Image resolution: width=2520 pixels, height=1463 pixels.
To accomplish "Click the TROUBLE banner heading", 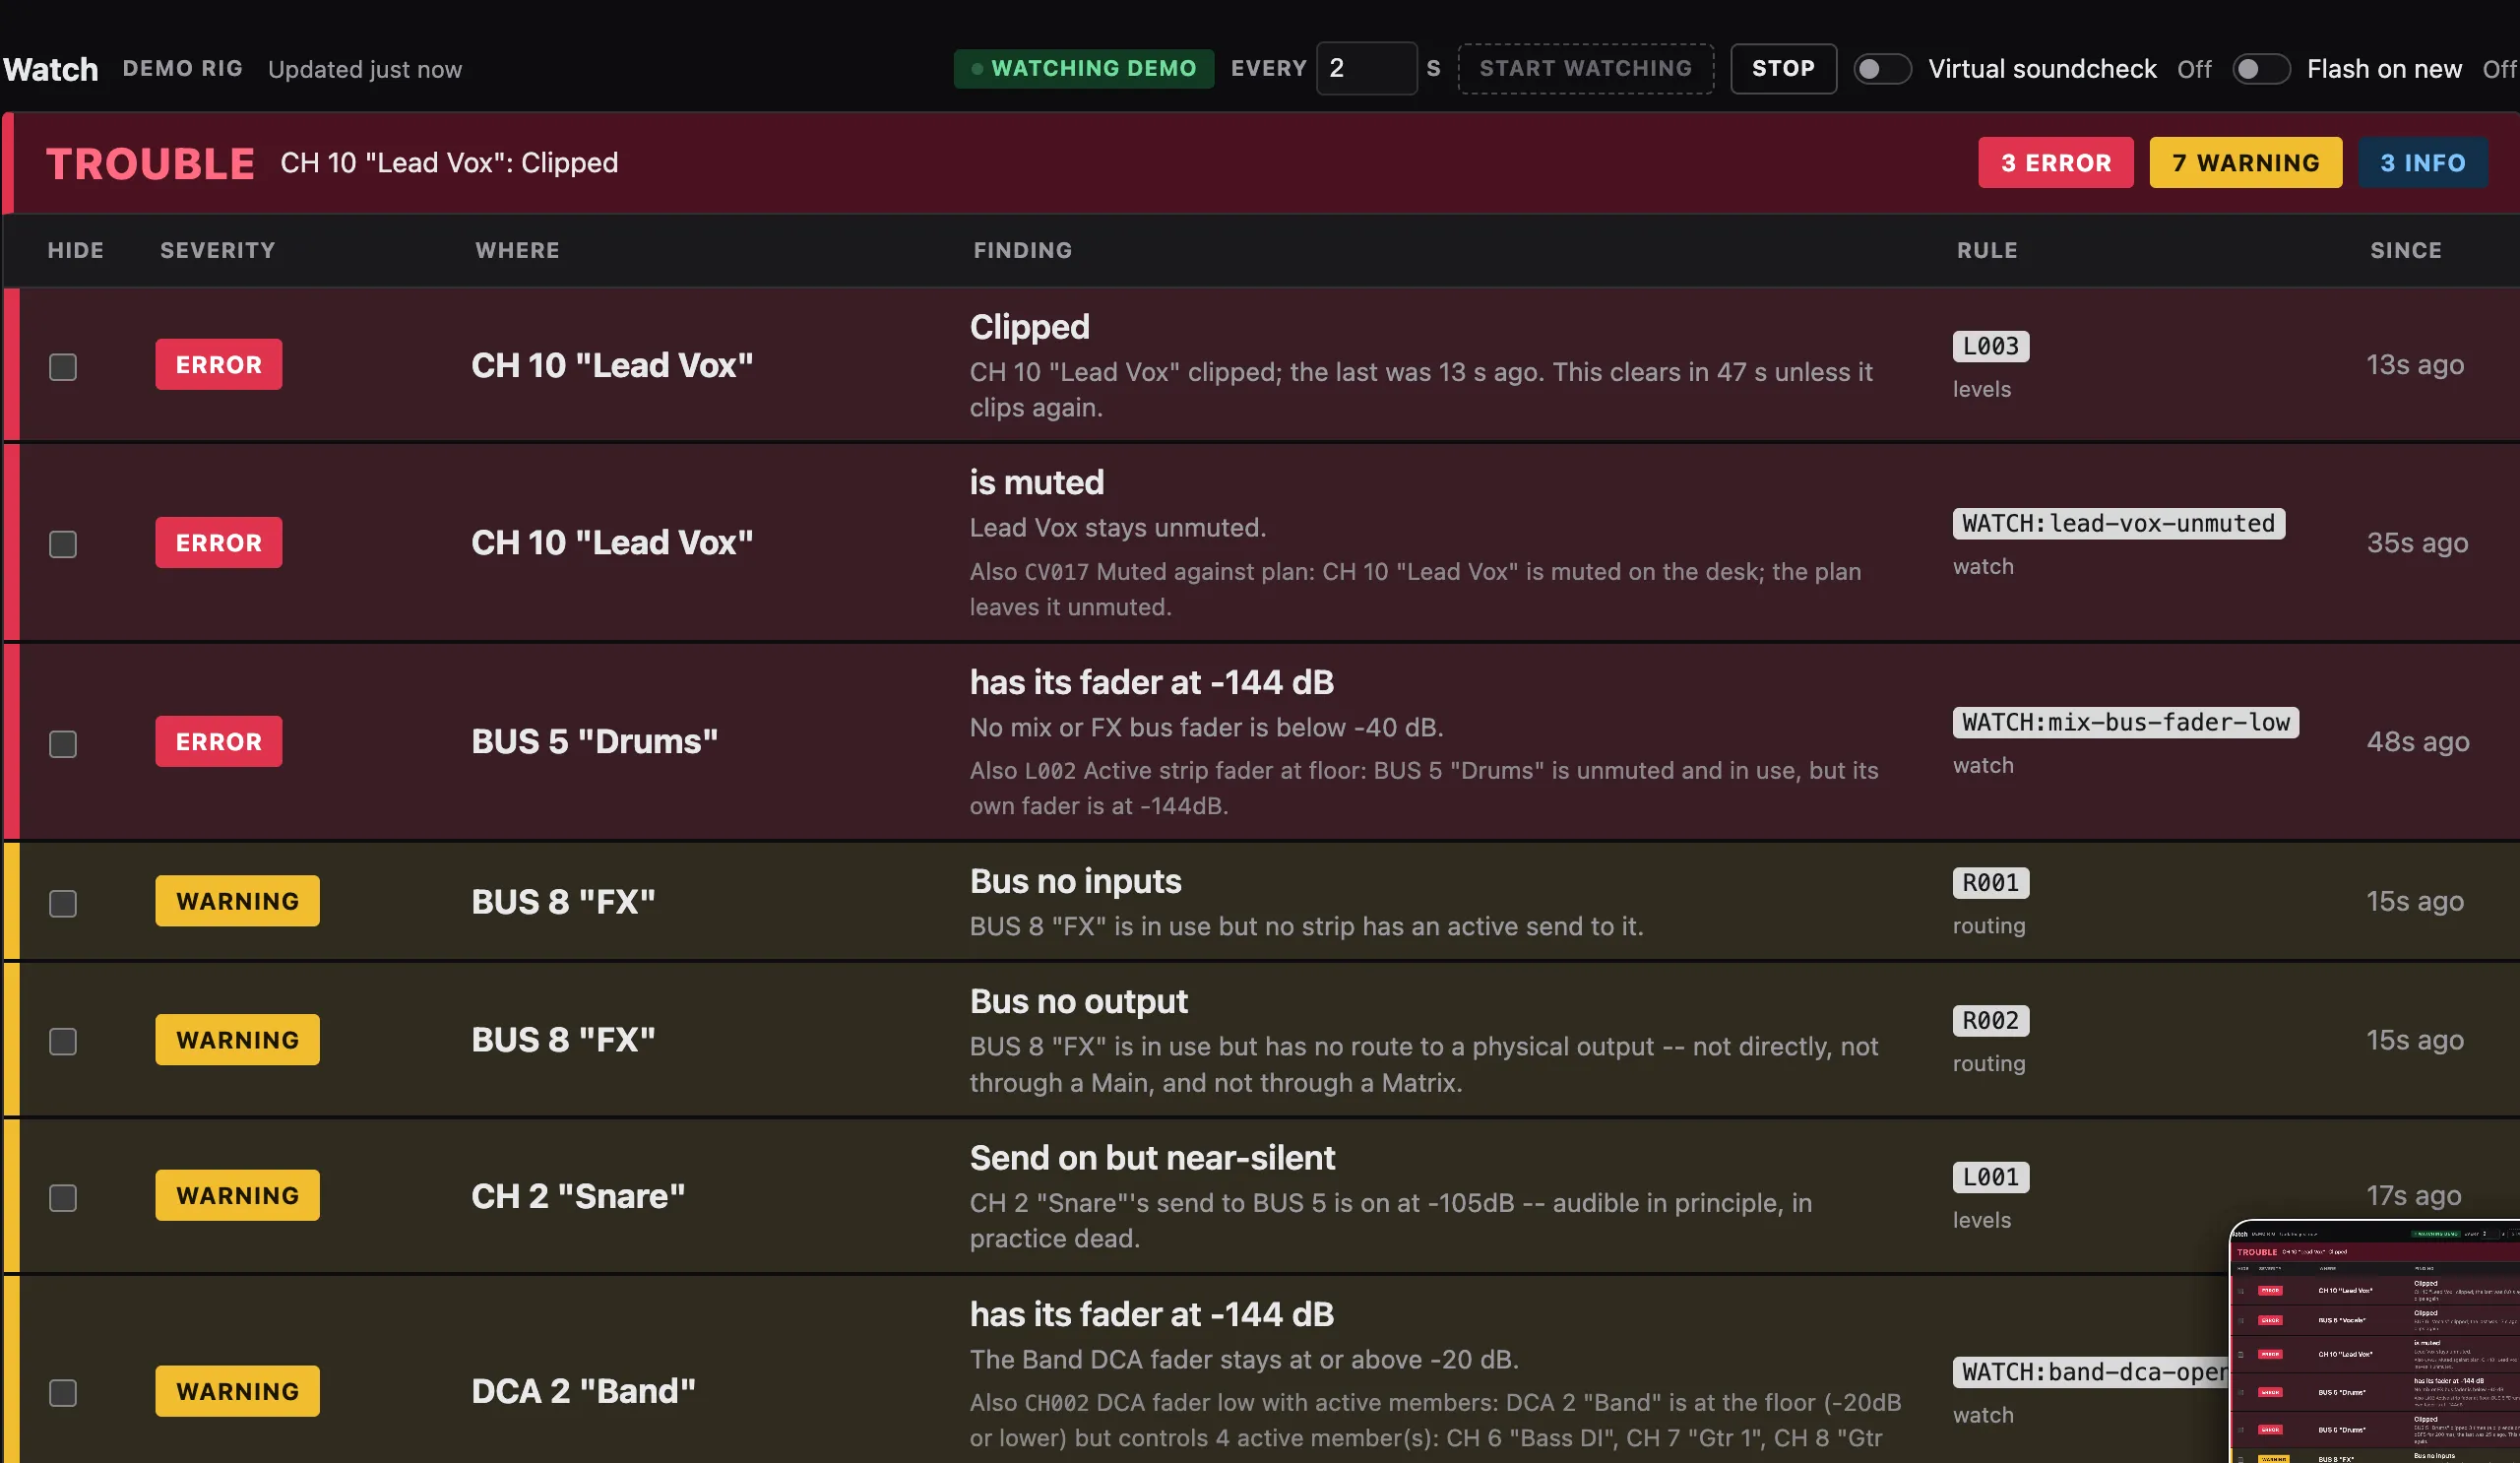I will tap(150, 164).
